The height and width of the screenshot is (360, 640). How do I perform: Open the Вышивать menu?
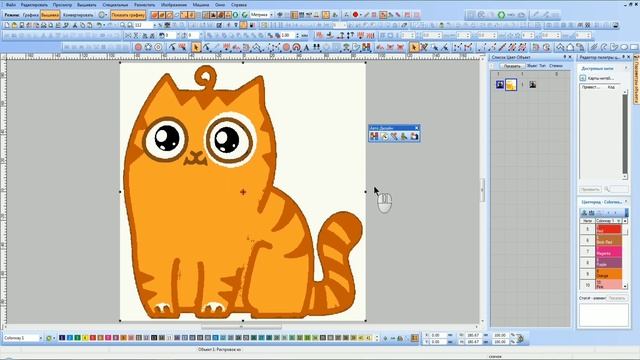point(87,5)
